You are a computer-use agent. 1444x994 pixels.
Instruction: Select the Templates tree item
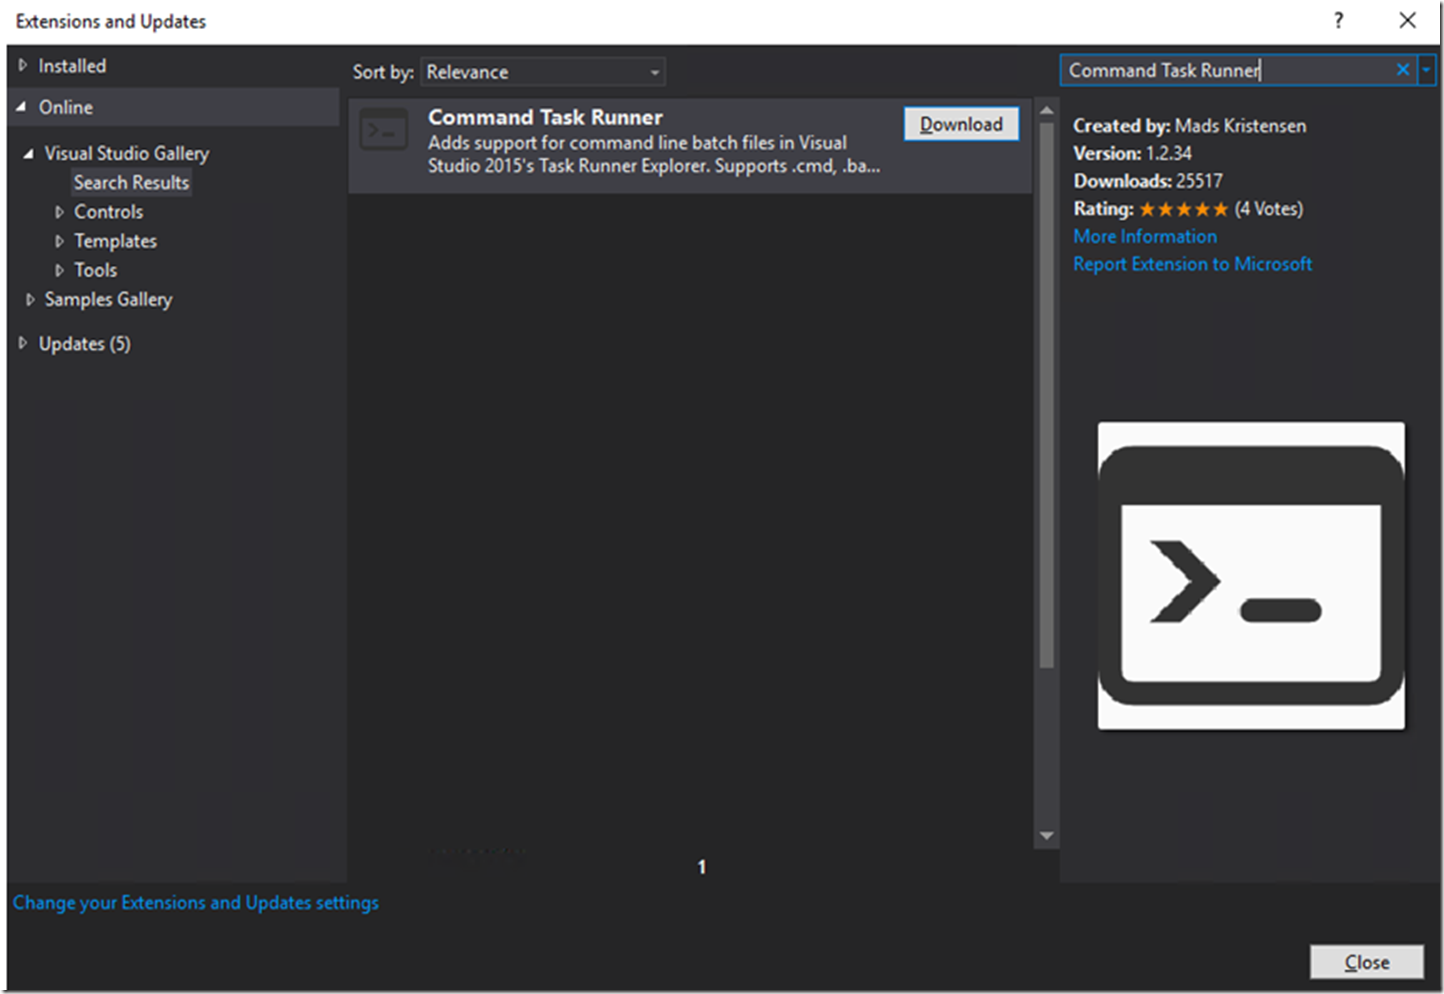[x=116, y=241]
